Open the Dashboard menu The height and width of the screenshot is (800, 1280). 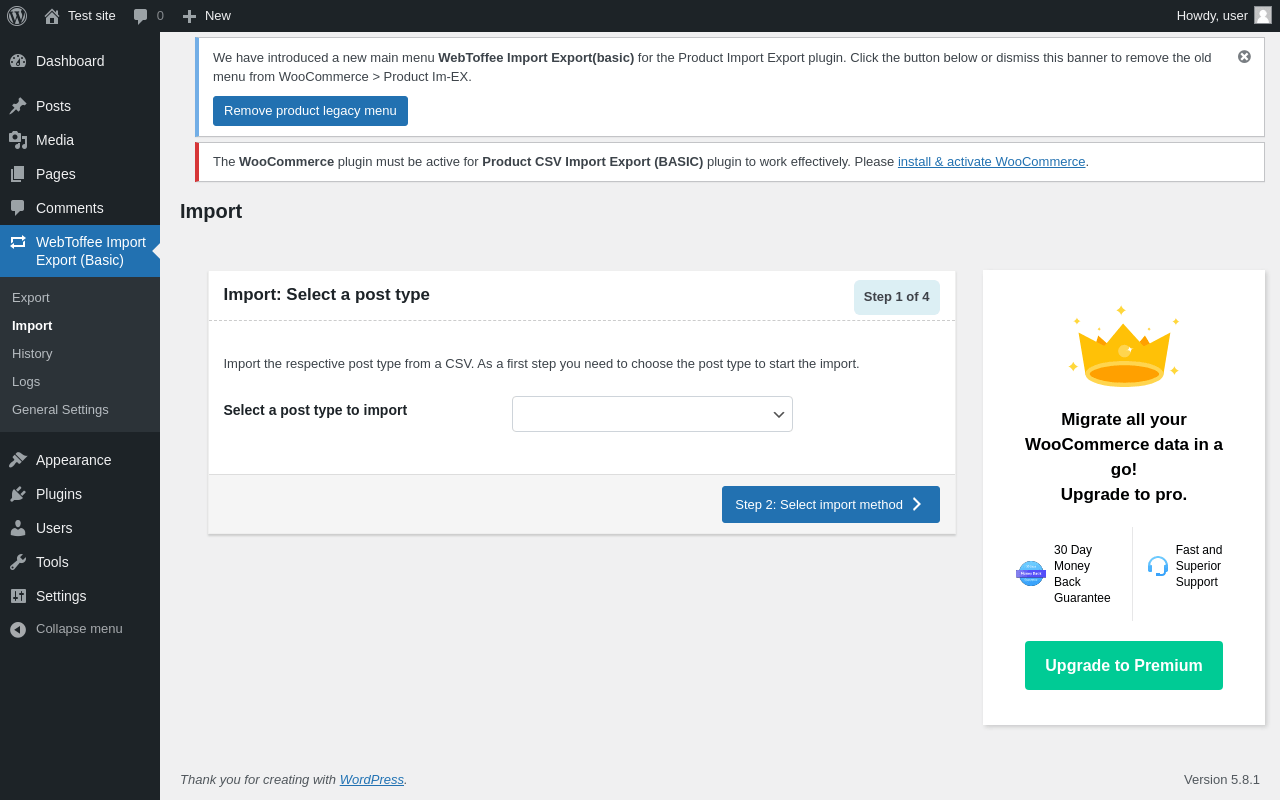tap(80, 61)
